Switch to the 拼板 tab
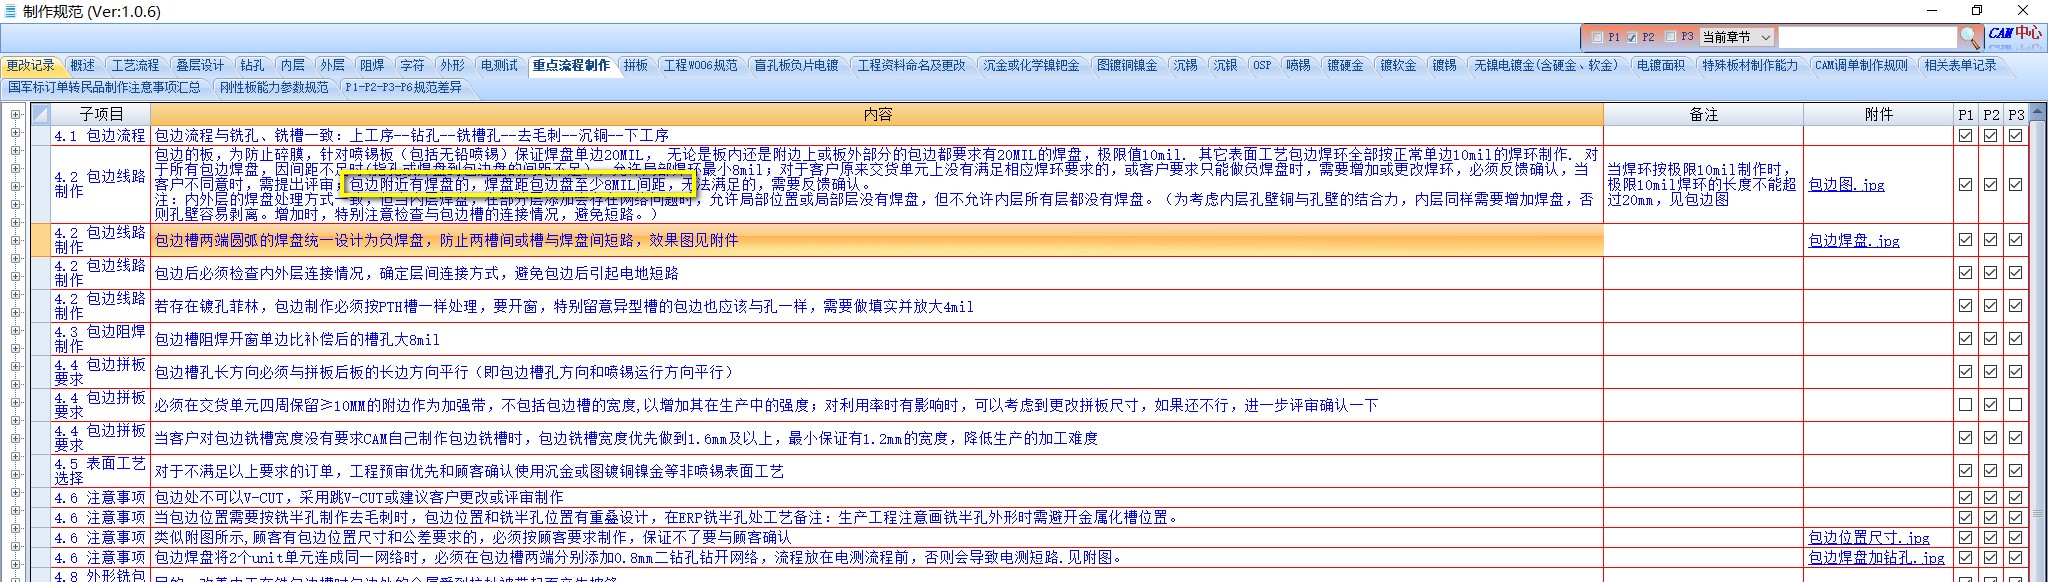This screenshot has width=2048, height=582. (636, 65)
